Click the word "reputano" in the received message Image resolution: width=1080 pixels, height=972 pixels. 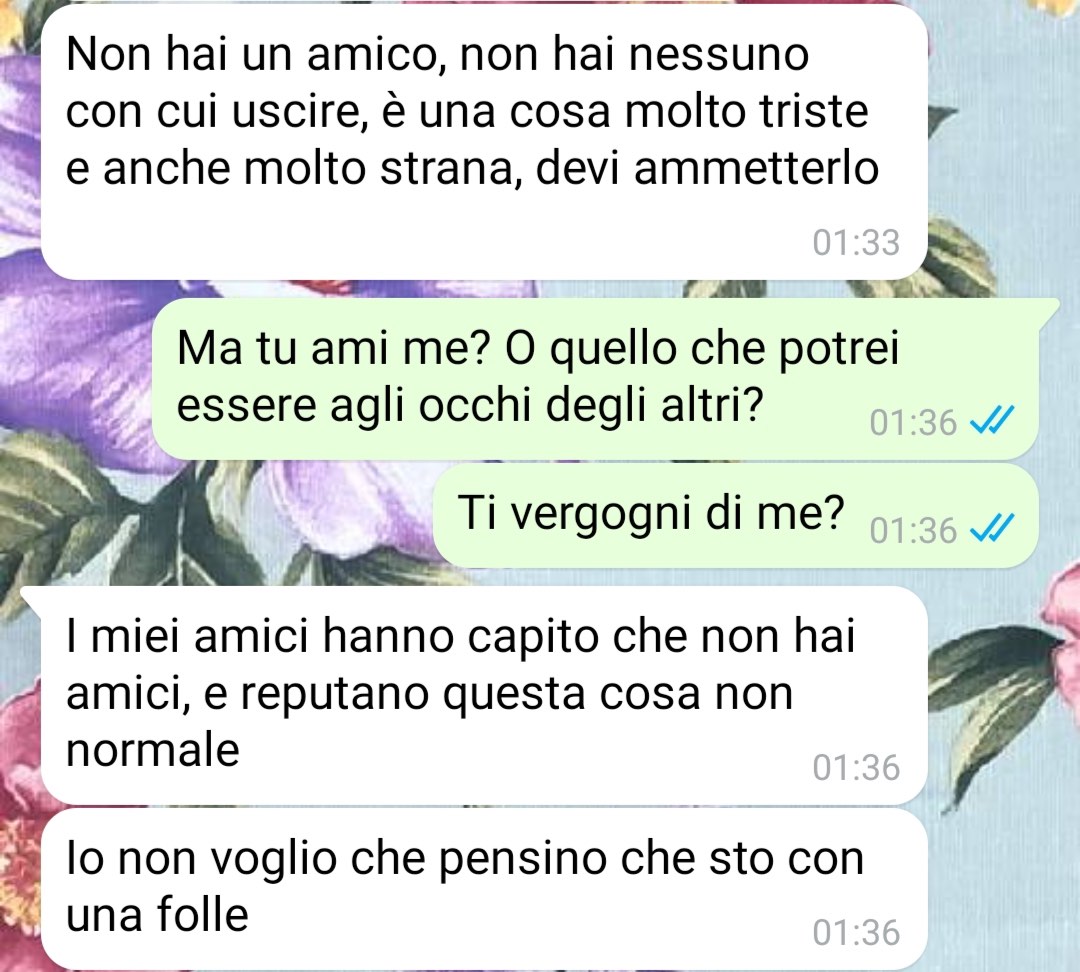click(x=334, y=694)
